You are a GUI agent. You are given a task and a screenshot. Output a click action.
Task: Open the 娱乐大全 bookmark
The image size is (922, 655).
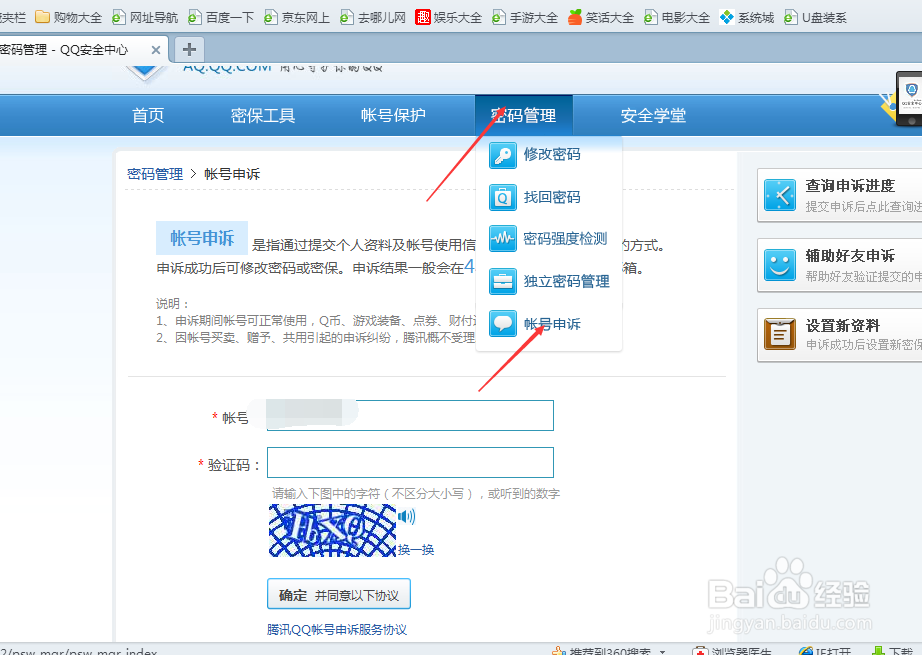pyautogui.click(x=449, y=18)
